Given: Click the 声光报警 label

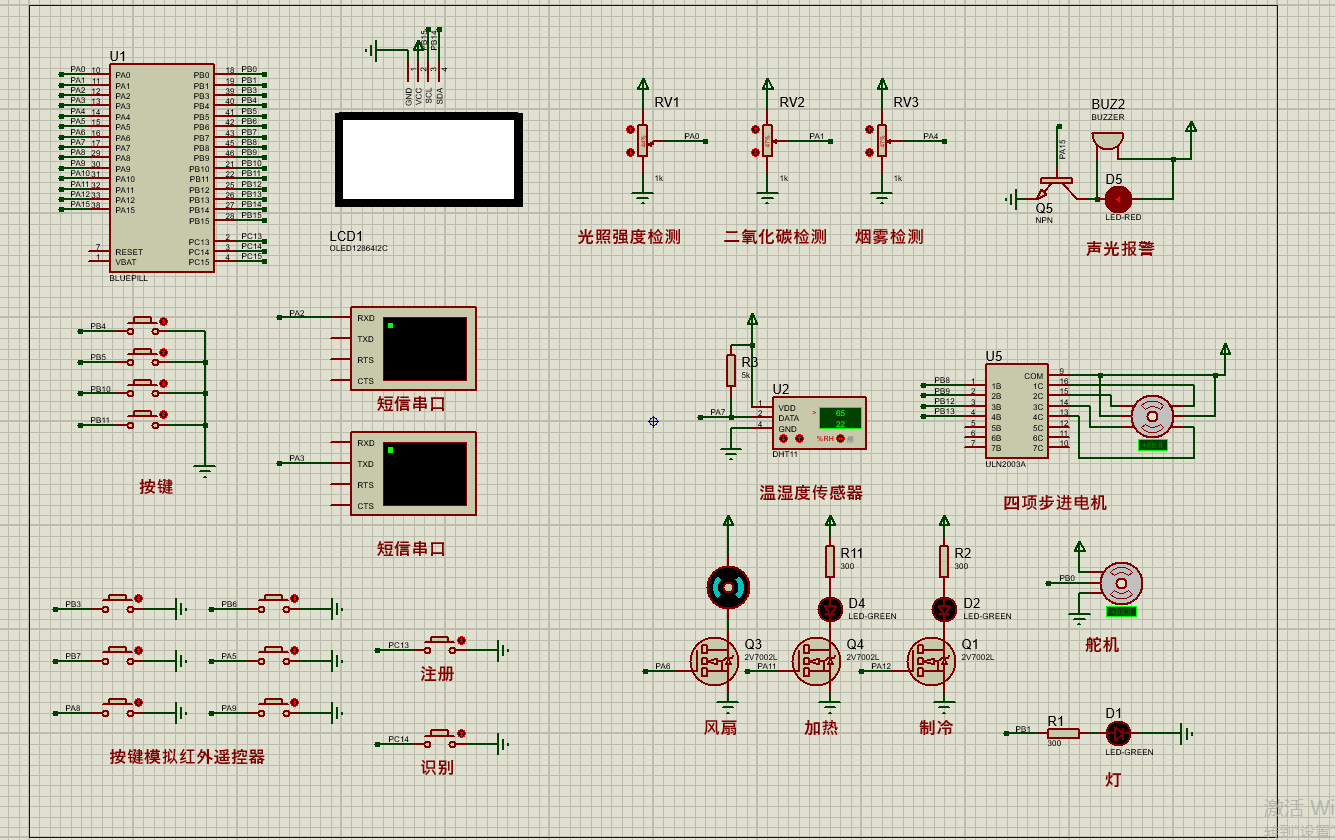Looking at the screenshot, I should tap(1120, 249).
